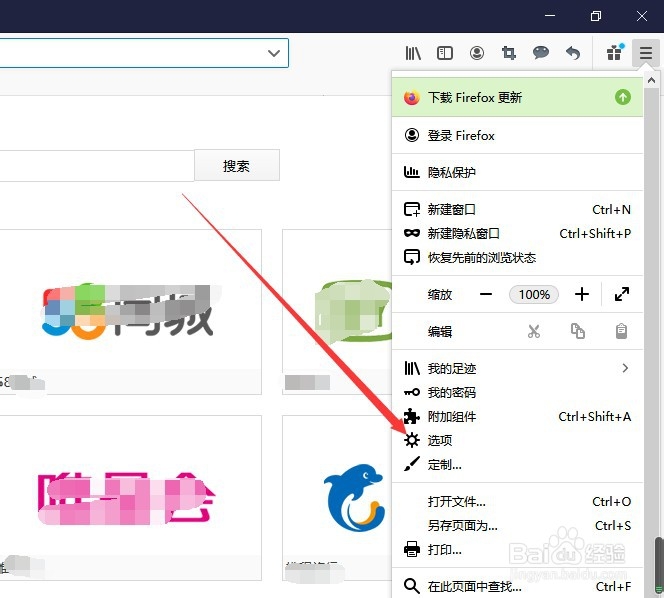Open 选项 settings menu item
This screenshot has height=598, width=664.
pyautogui.click(x=517, y=440)
